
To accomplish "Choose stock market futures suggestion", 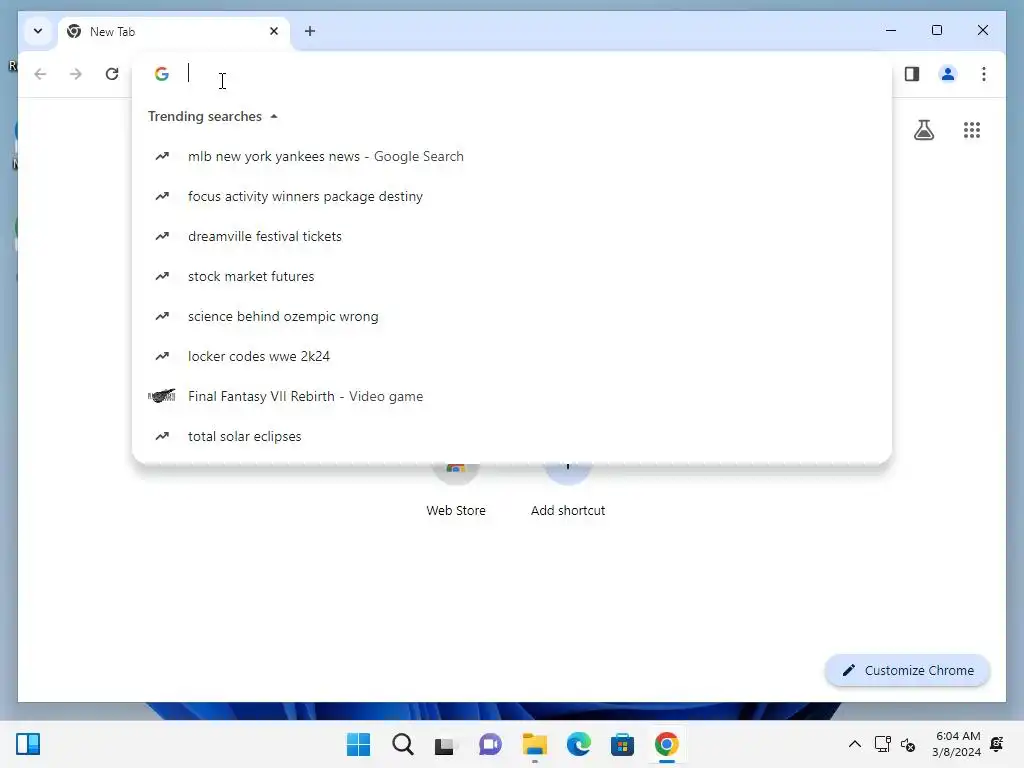I will (x=511, y=276).
